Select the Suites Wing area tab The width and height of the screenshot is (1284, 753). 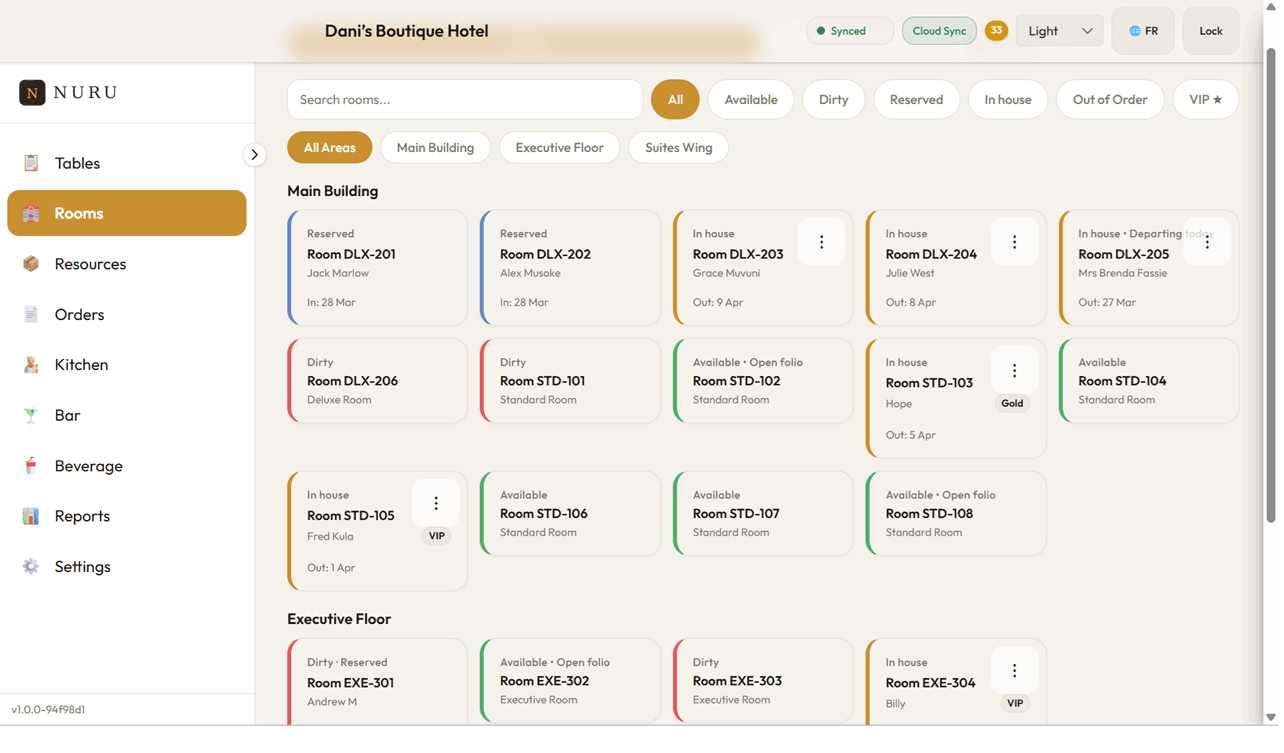[678, 148]
